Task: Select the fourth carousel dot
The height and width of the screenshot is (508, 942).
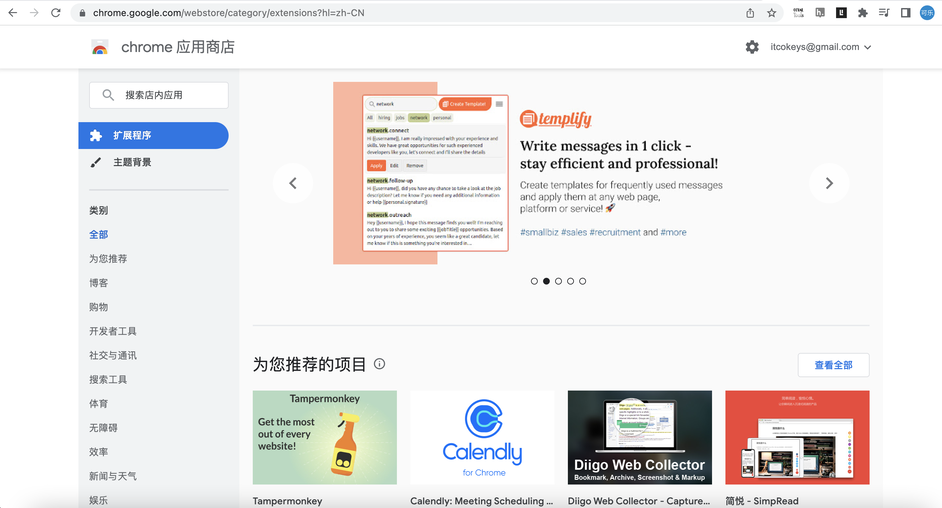Action: 571,281
